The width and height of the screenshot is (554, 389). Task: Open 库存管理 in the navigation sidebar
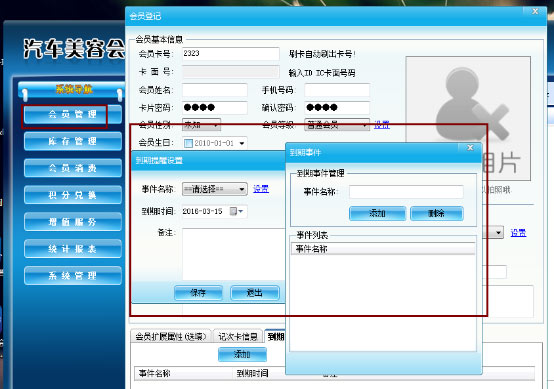click(x=73, y=141)
